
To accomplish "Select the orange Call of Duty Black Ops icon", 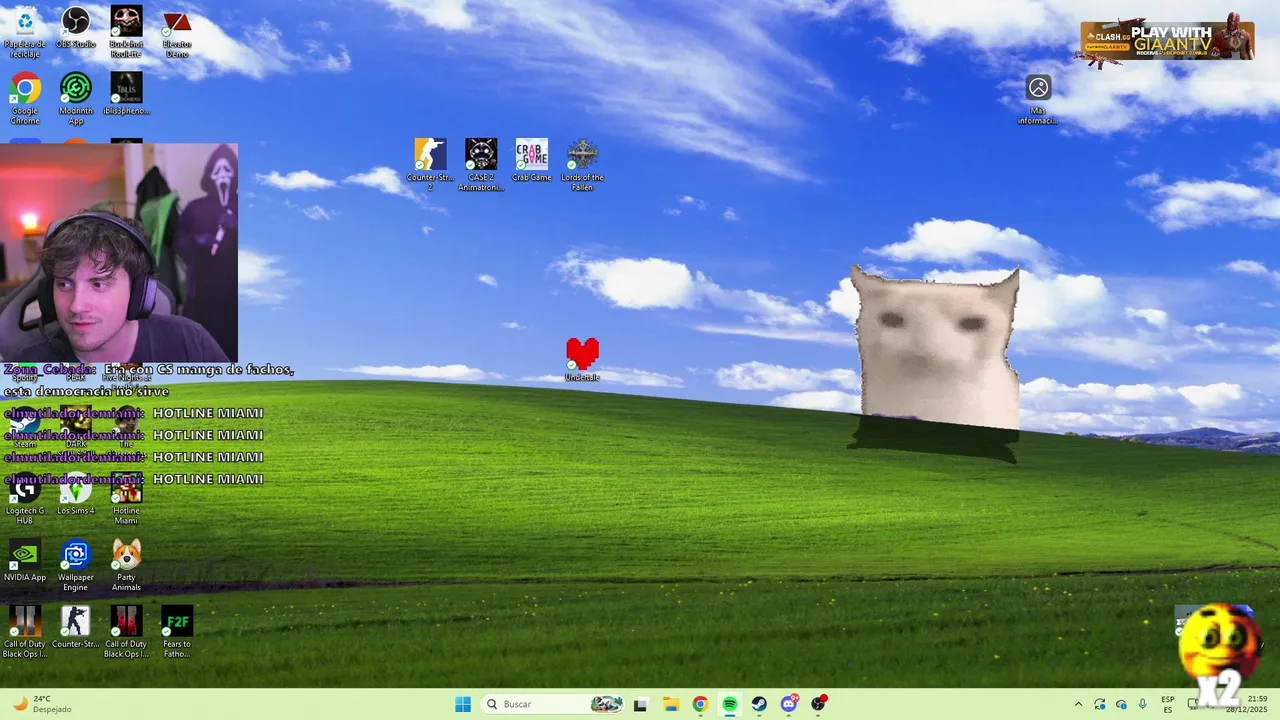I will pyautogui.click(x=25, y=632).
